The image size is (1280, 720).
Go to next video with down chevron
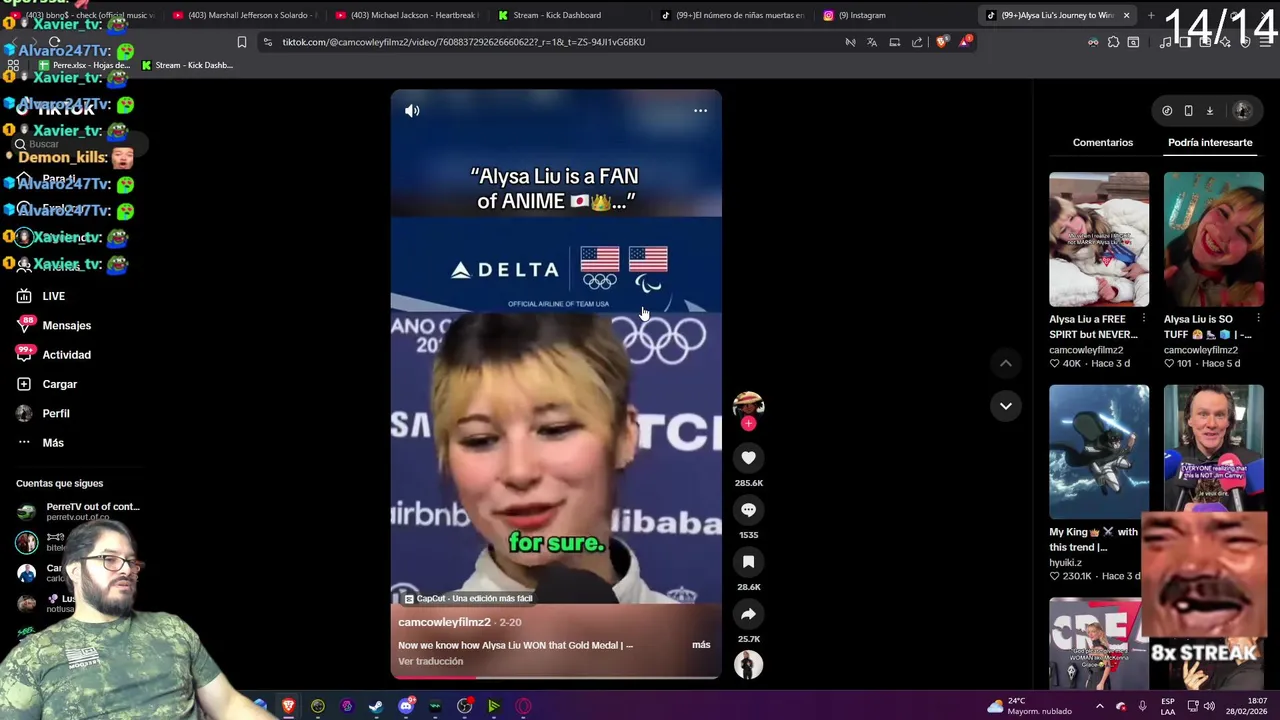(1006, 406)
